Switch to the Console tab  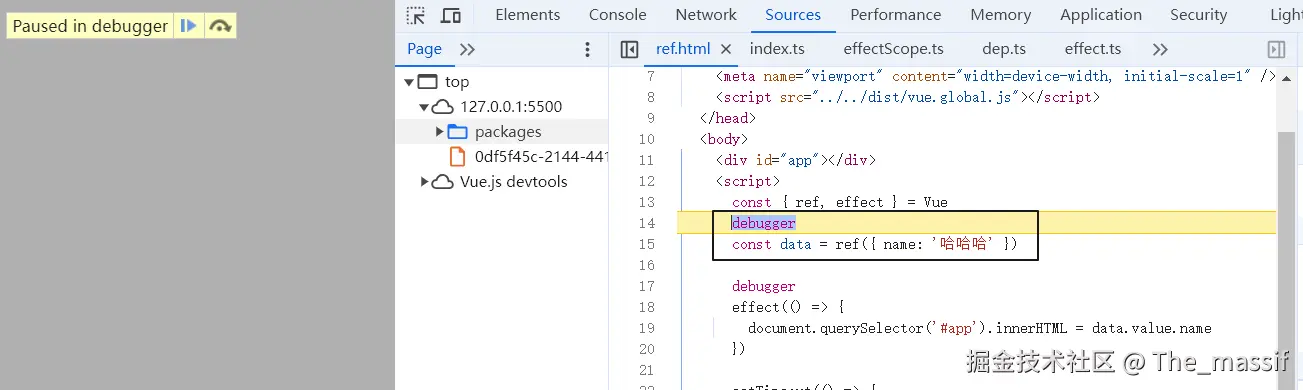click(x=617, y=15)
